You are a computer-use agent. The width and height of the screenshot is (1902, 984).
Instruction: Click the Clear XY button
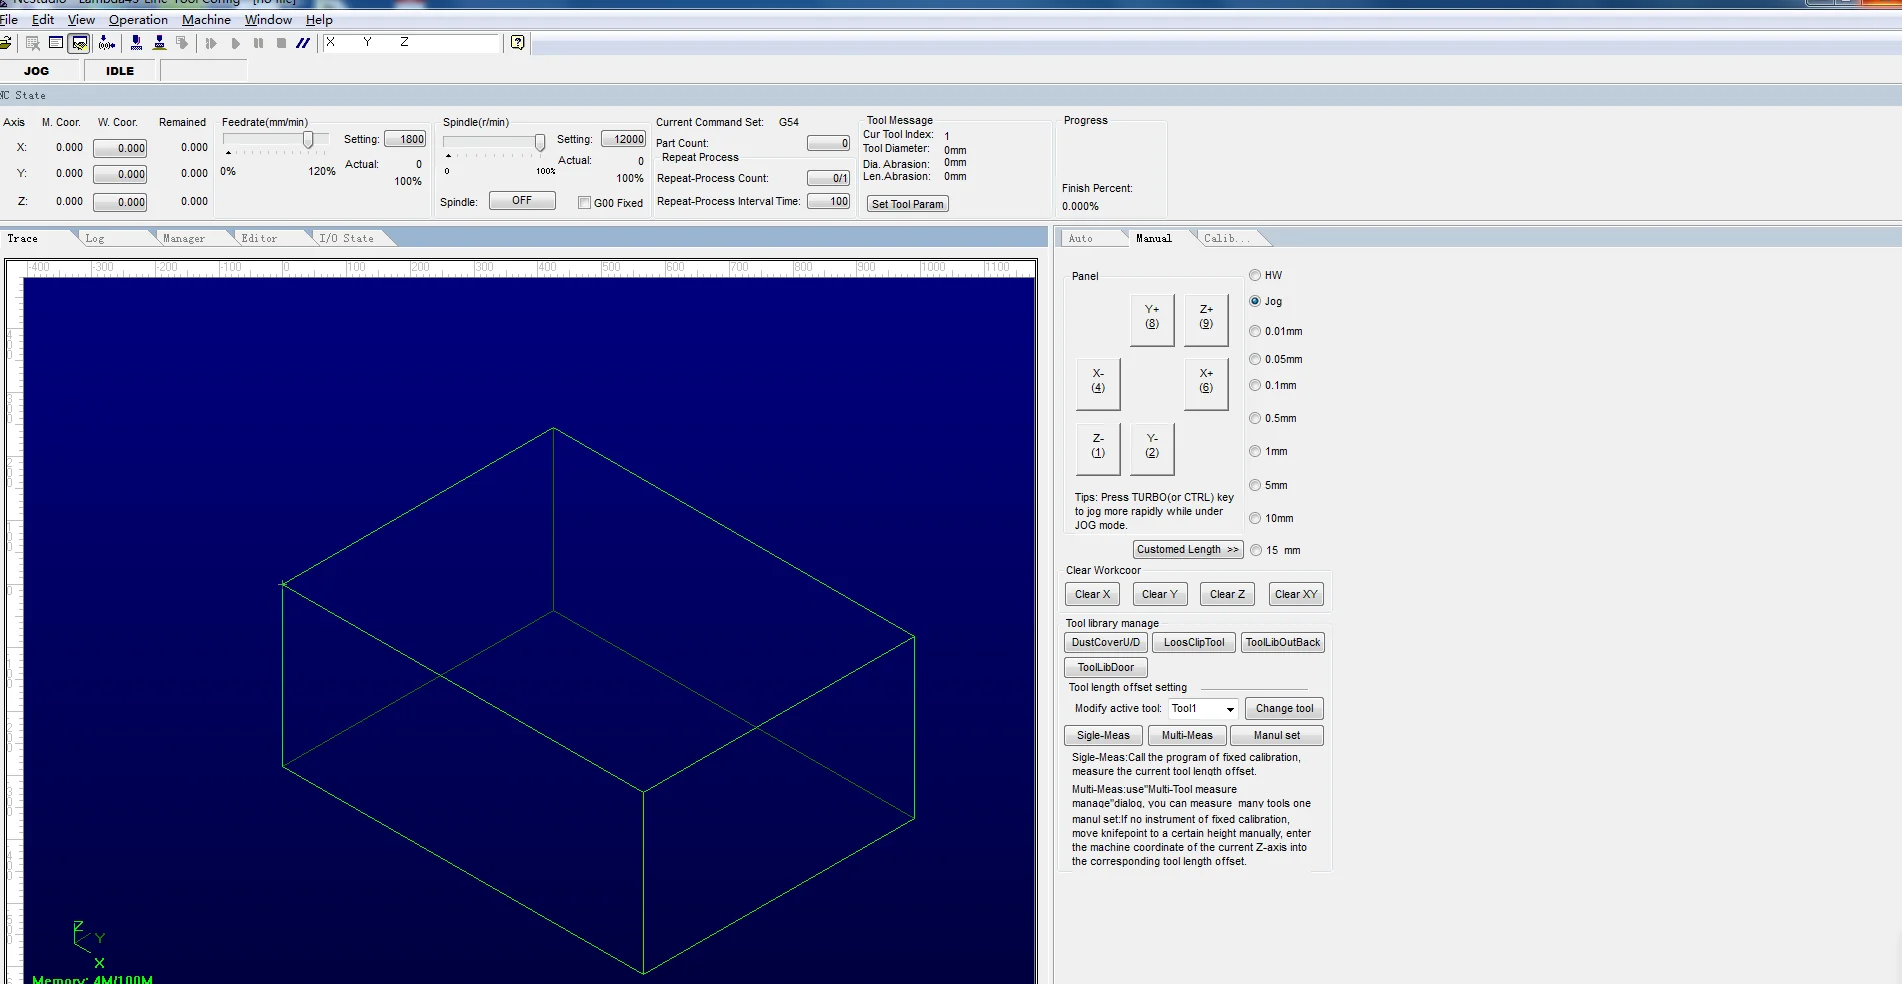tap(1295, 595)
